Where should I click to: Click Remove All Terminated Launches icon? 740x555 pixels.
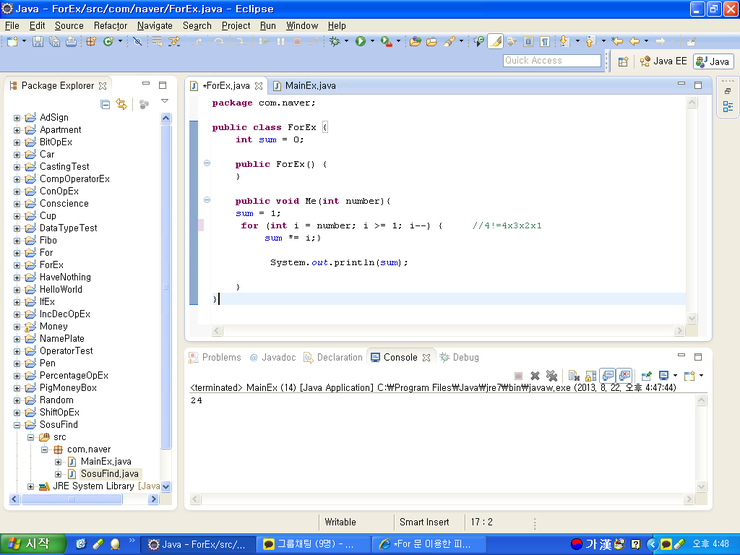click(x=551, y=376)
